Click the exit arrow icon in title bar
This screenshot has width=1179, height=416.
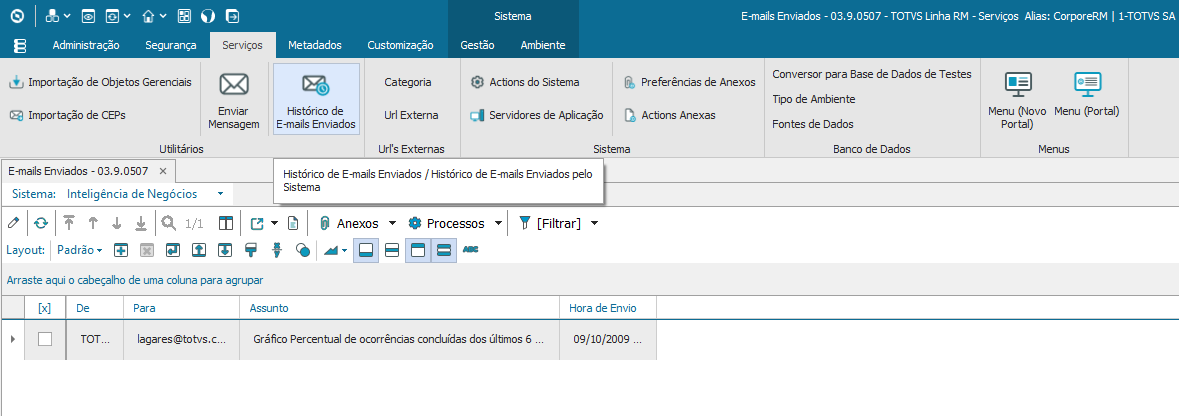coord(232,15)
